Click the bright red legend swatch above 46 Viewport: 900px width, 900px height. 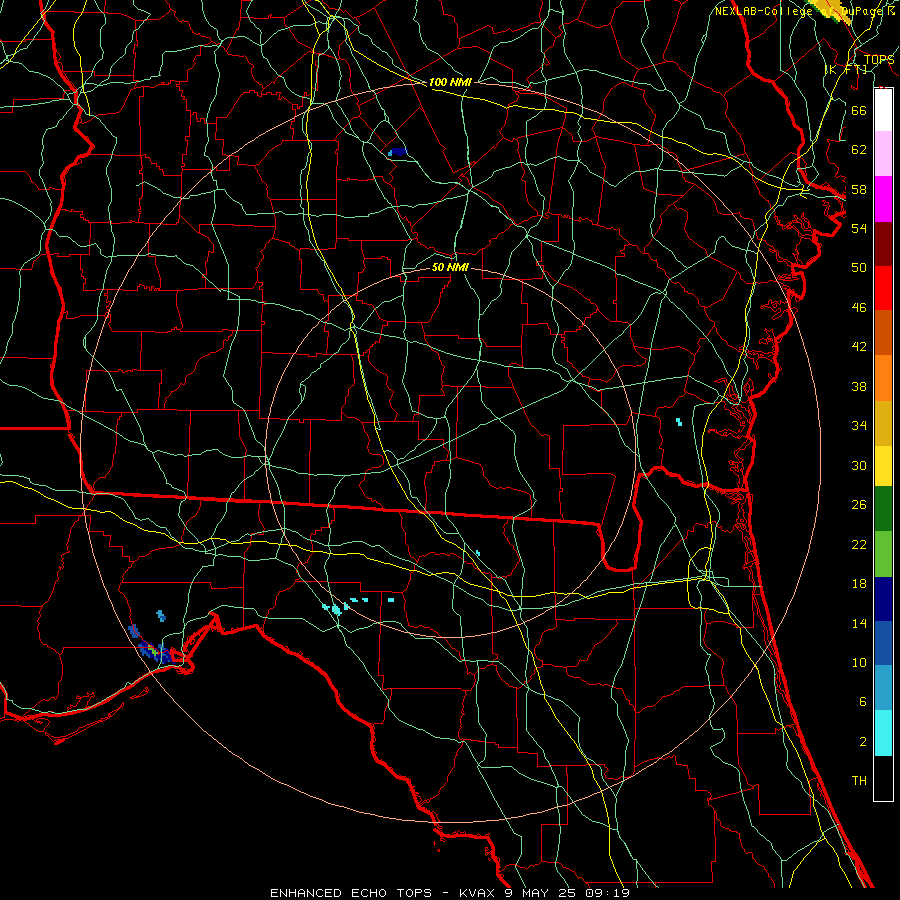(x=883, y=288)
